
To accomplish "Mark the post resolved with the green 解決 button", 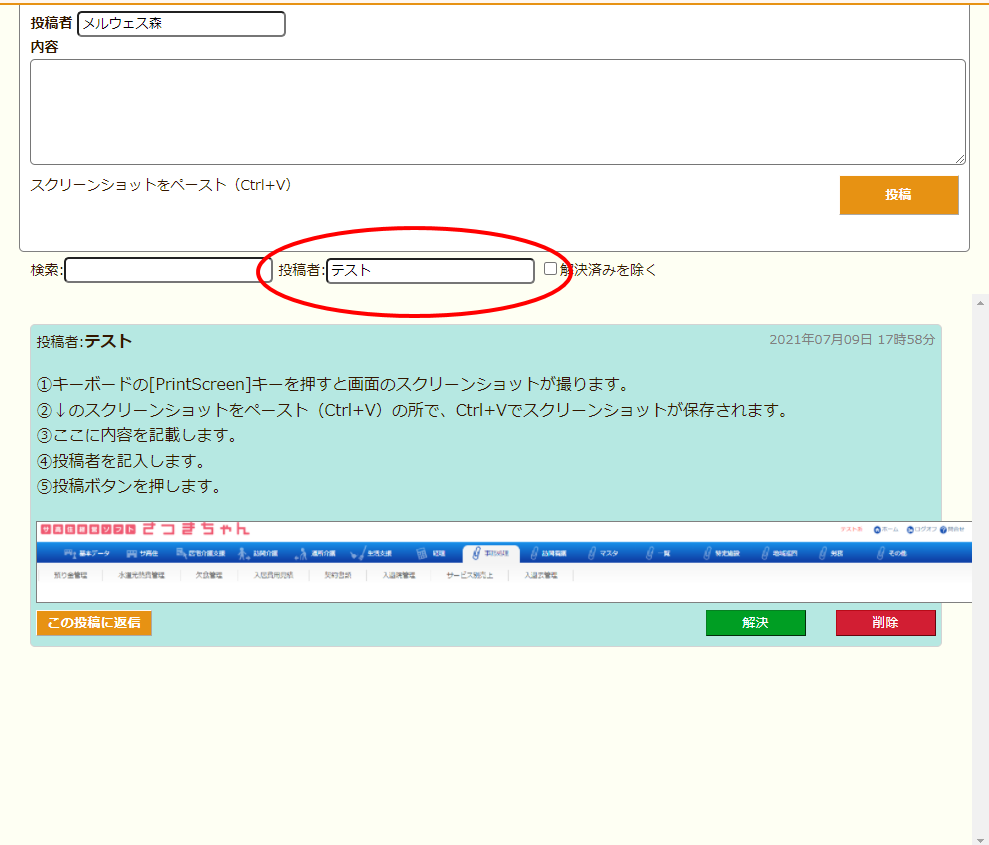I will (x=755, y=623).
